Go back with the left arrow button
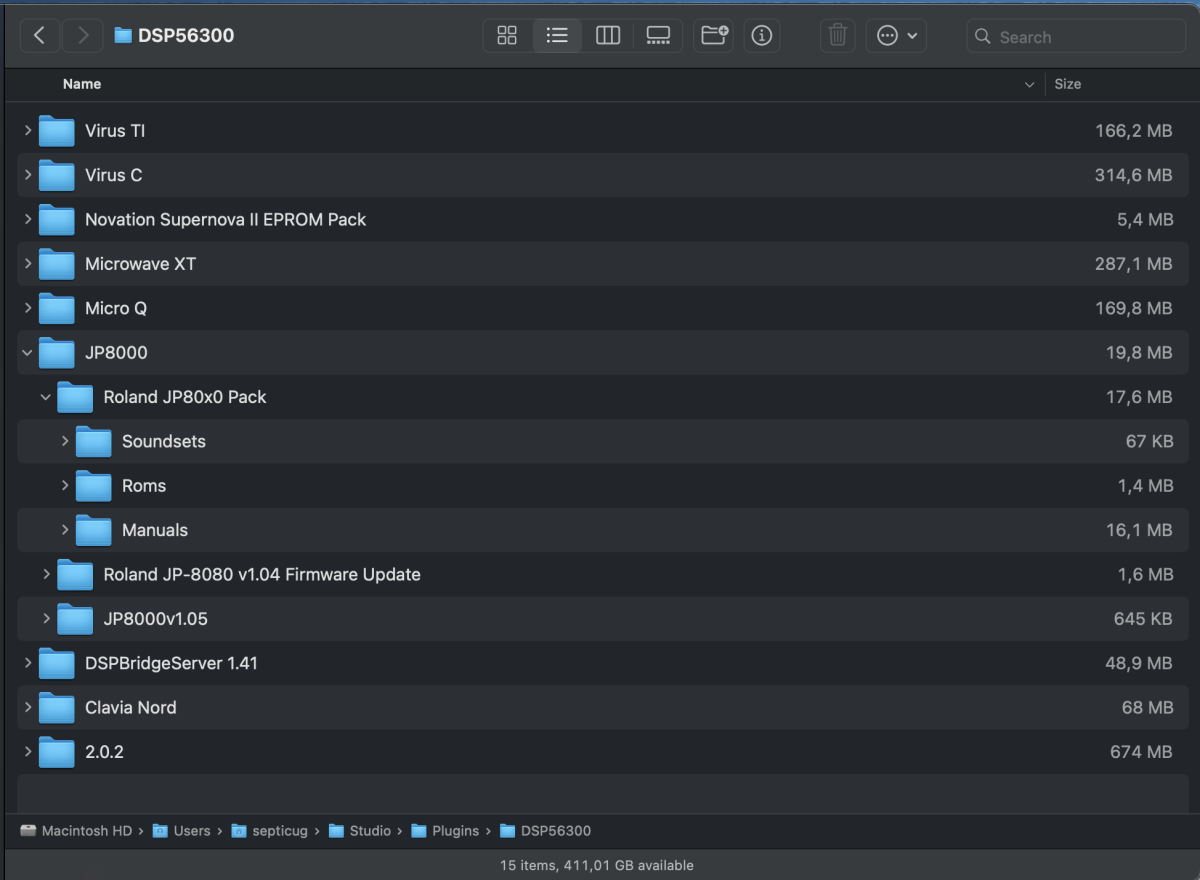1200x880 pixels. pyautogui.click(x=39, y=36)
